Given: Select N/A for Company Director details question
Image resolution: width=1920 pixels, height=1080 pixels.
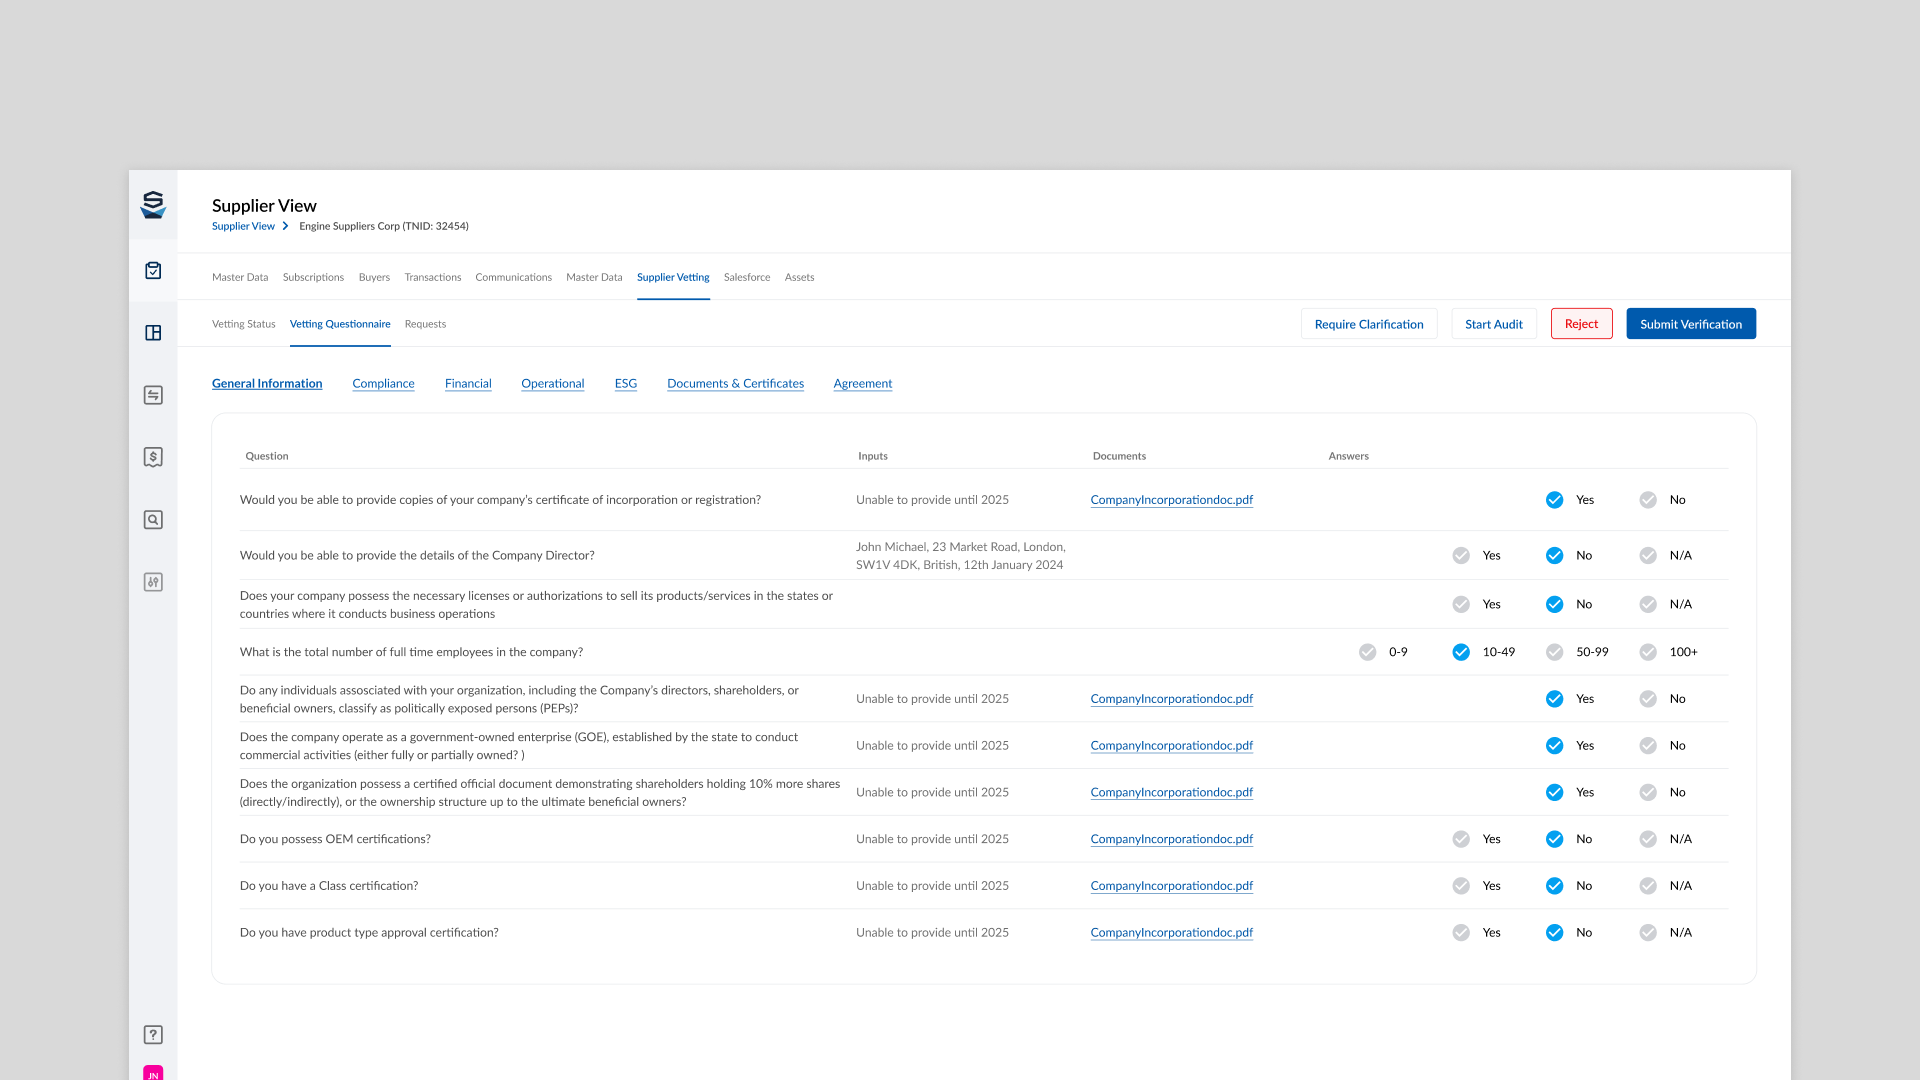Looking at the screenshot, I should (x=1648, y=555).
